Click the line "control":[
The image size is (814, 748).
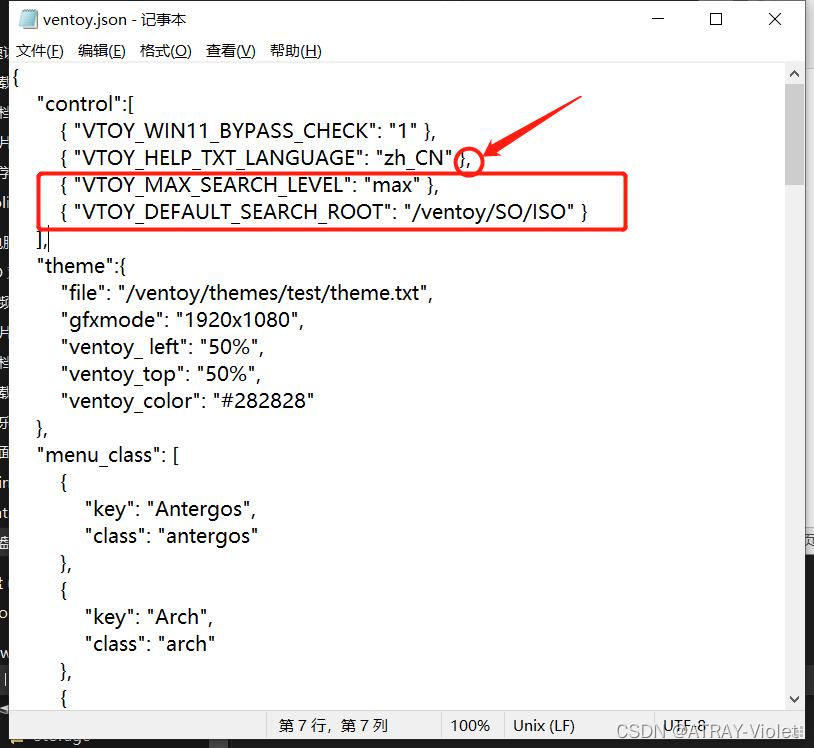pos(86,104)
